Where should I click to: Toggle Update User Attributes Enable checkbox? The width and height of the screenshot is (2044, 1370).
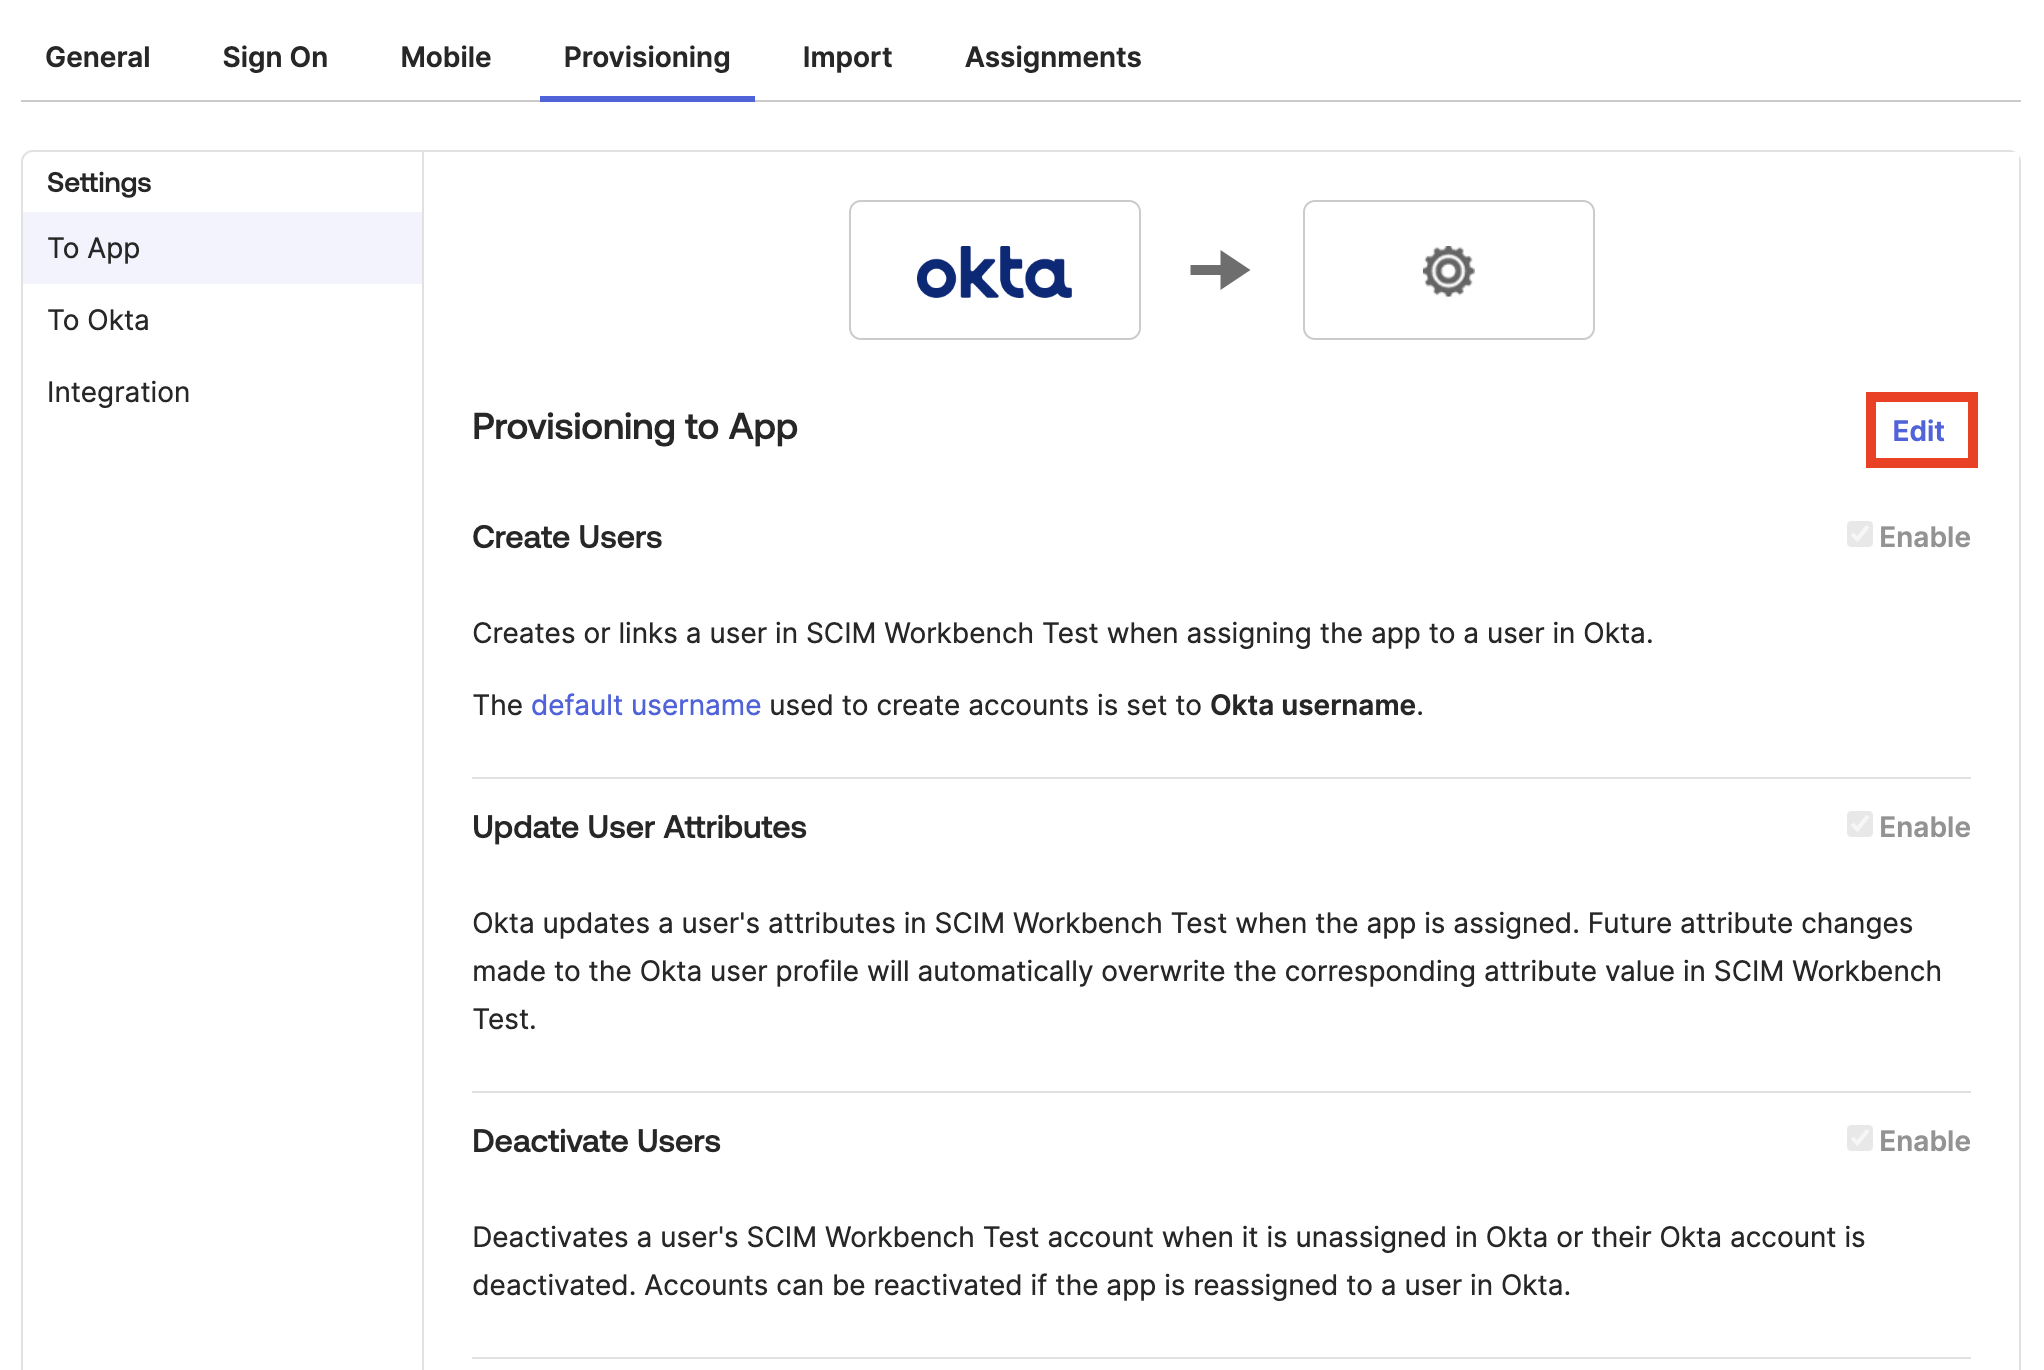coord(1859,825)
